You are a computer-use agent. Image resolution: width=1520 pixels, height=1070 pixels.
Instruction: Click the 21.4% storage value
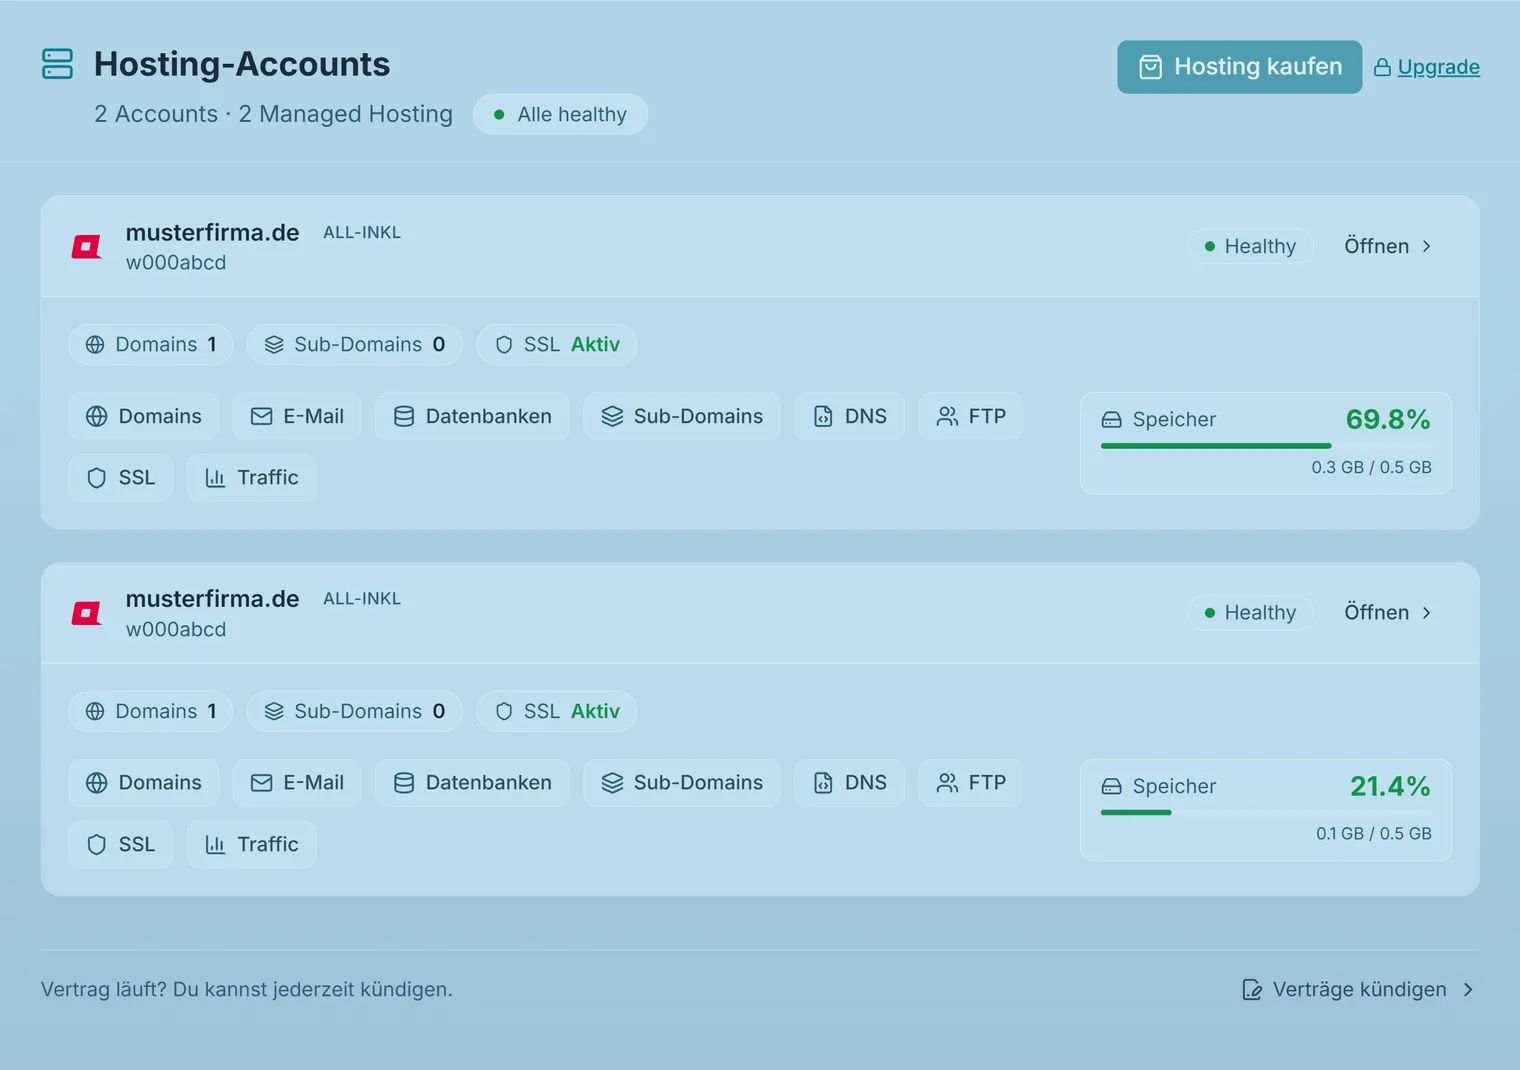pos(1390,786)
